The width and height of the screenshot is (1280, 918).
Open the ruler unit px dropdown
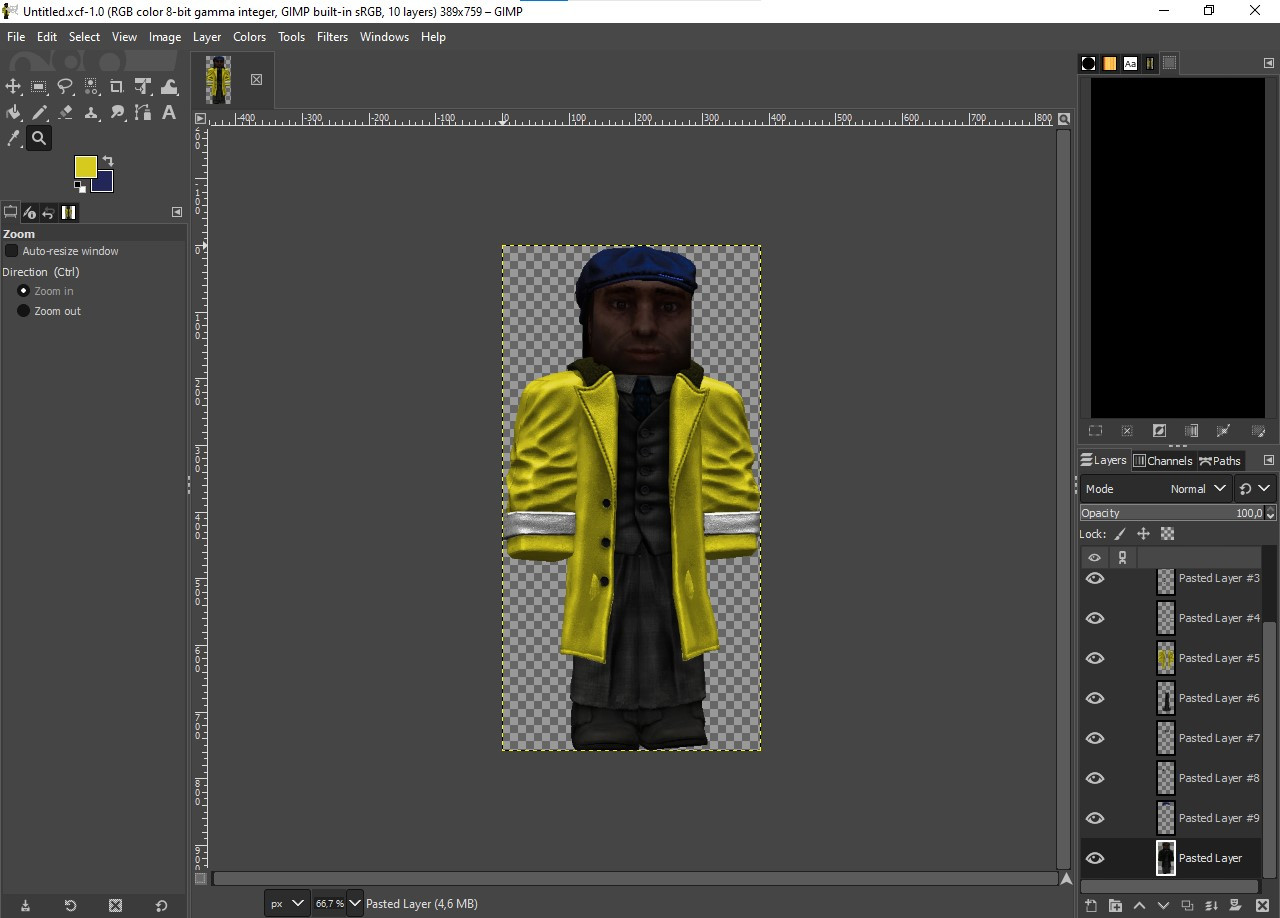[287, 903]
